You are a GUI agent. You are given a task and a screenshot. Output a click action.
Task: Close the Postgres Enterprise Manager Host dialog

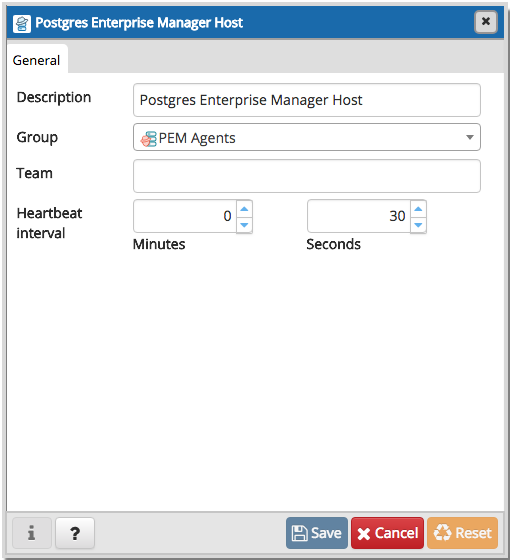click(486, 22)
